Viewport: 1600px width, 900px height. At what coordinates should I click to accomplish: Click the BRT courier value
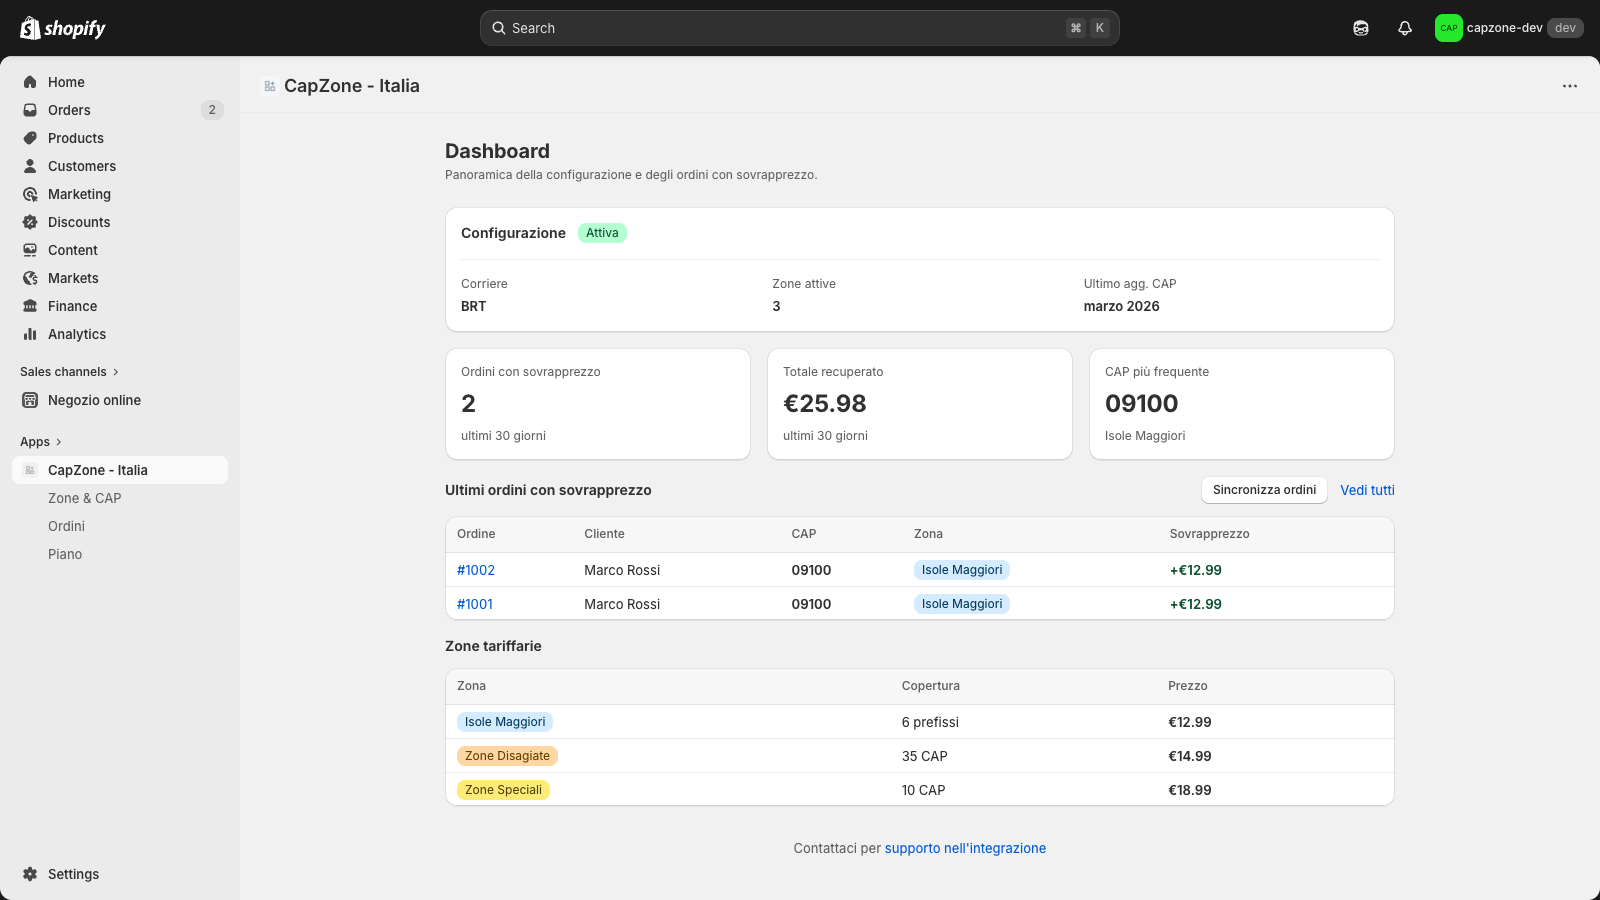point(474,306)
